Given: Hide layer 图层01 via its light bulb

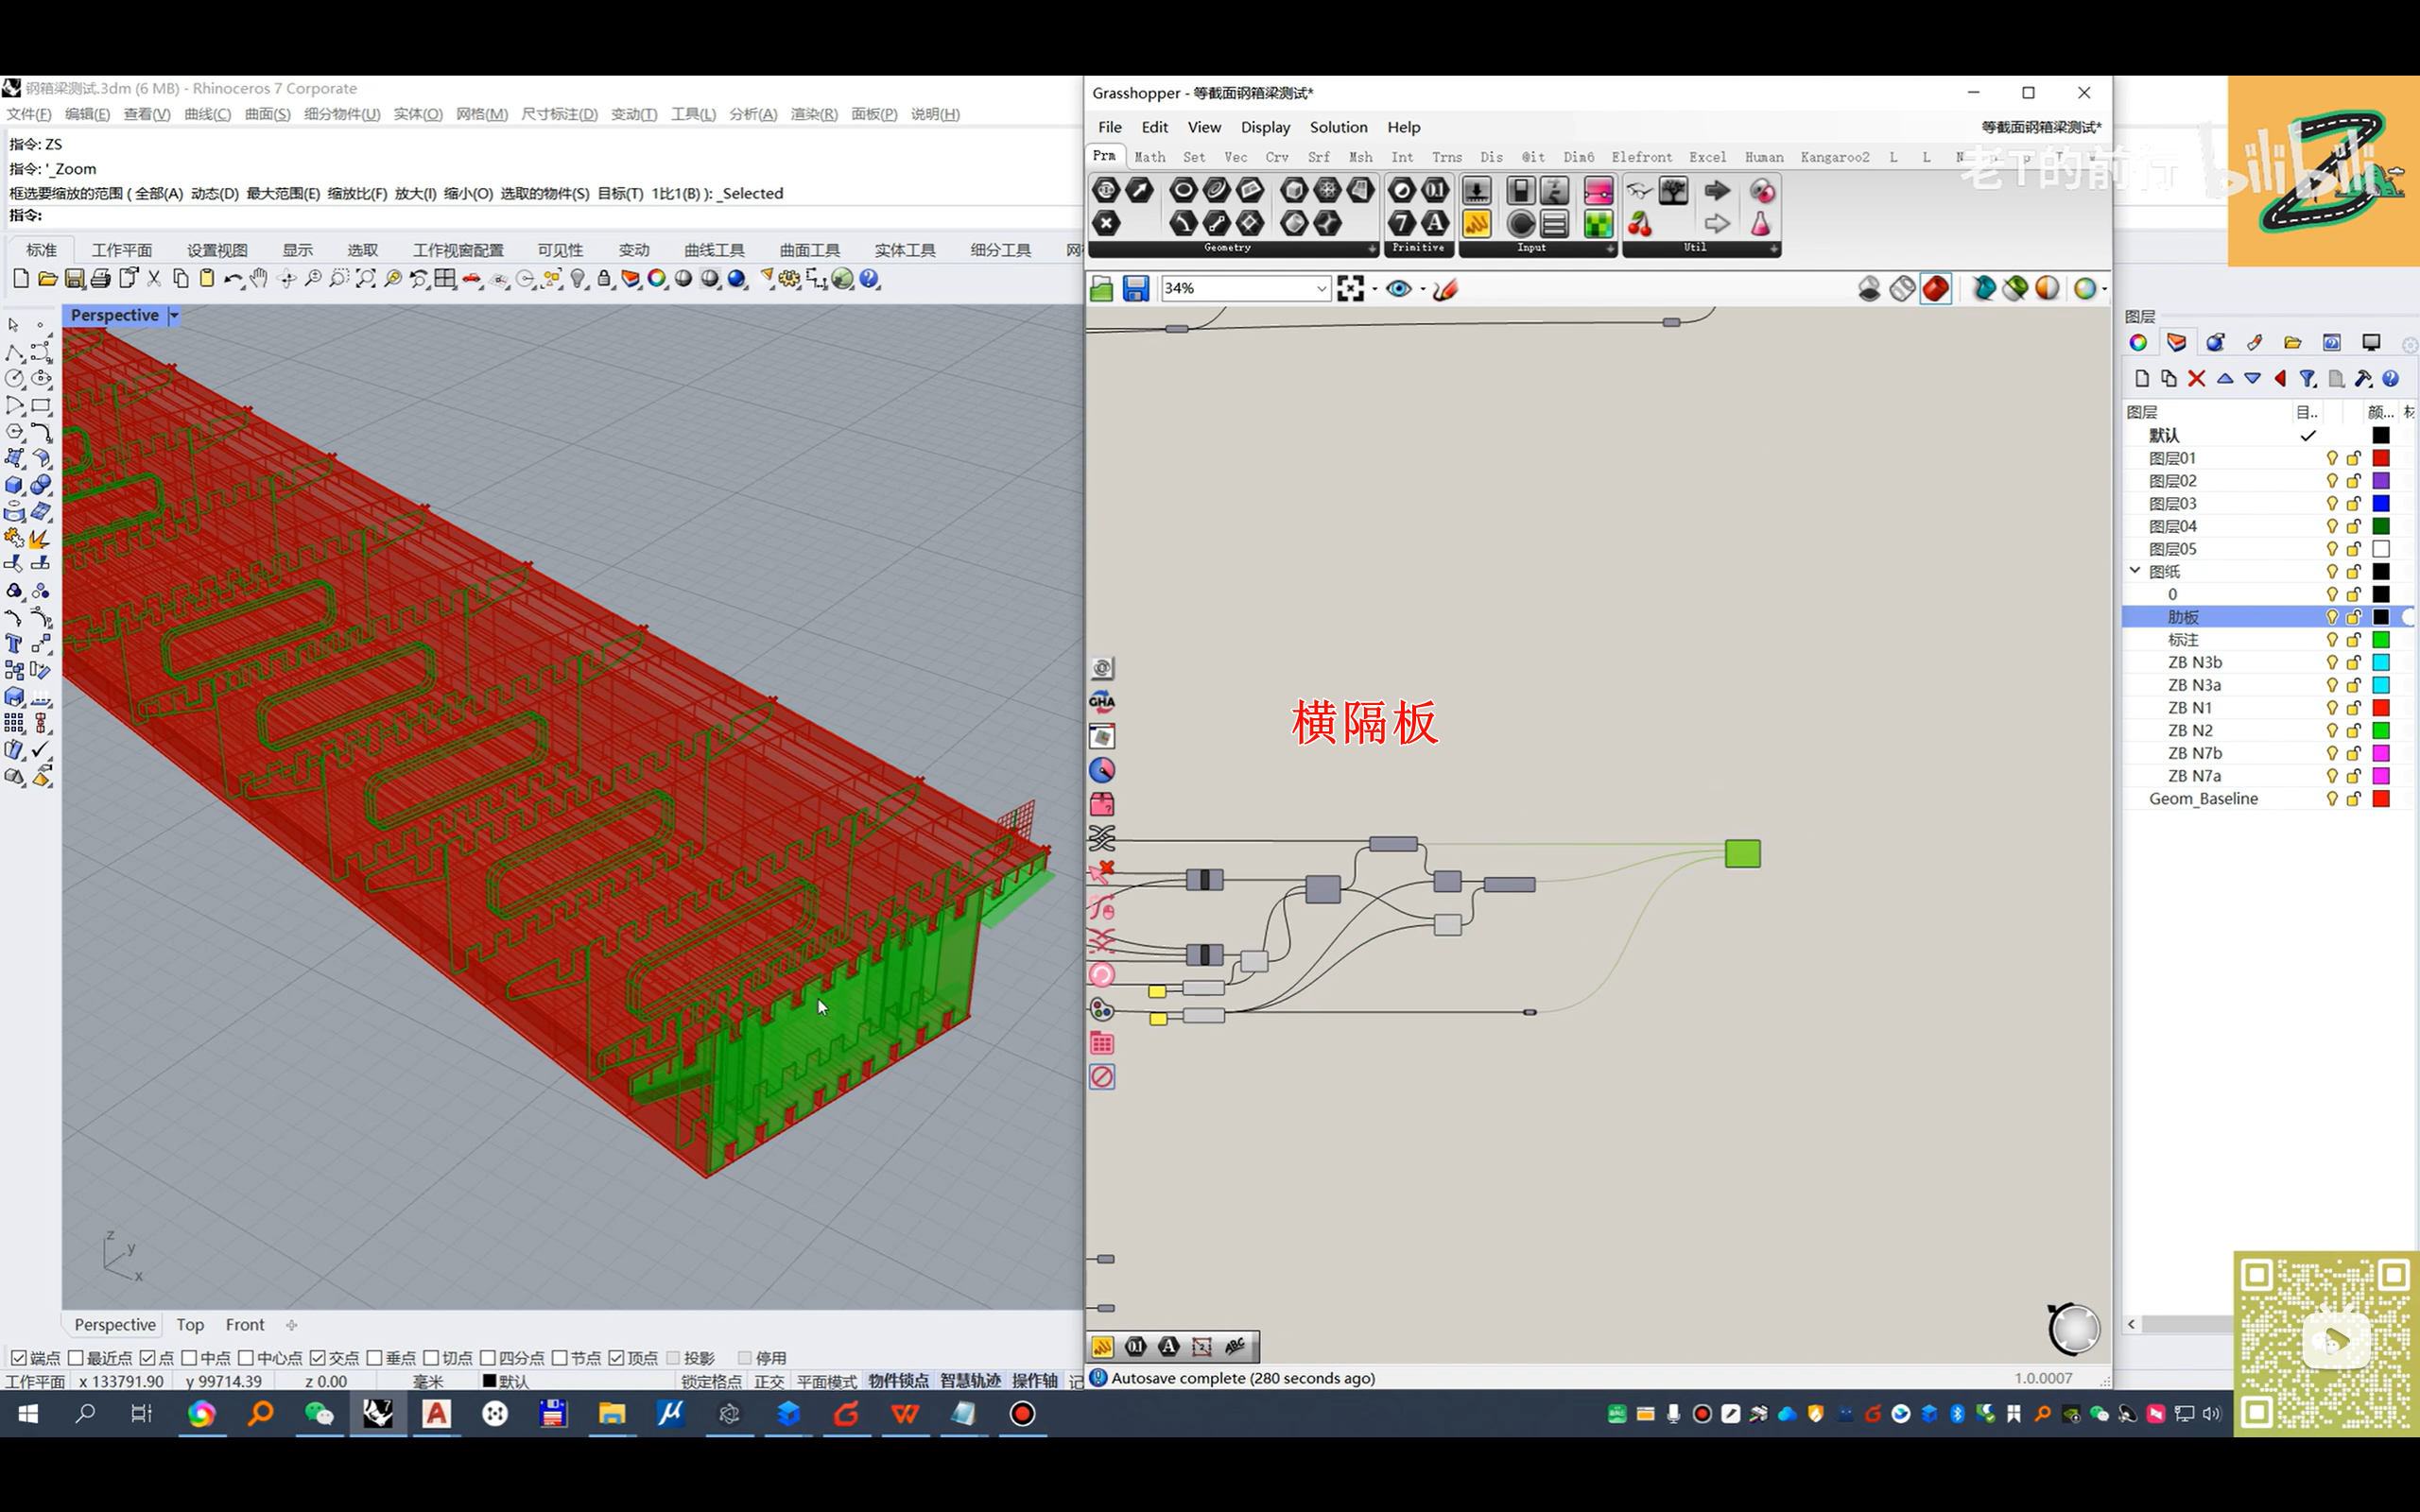Looking at the screenshot, I should 2331,458.
